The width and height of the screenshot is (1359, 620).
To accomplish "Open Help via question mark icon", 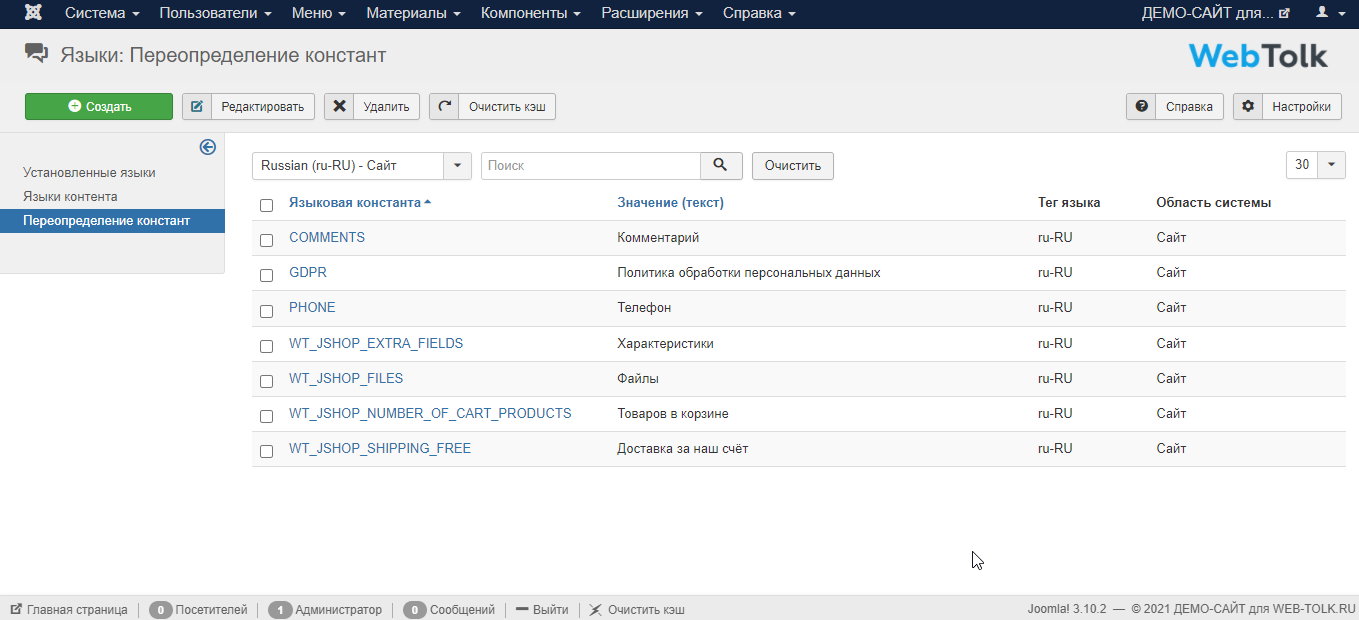I will coord(1141,107).
